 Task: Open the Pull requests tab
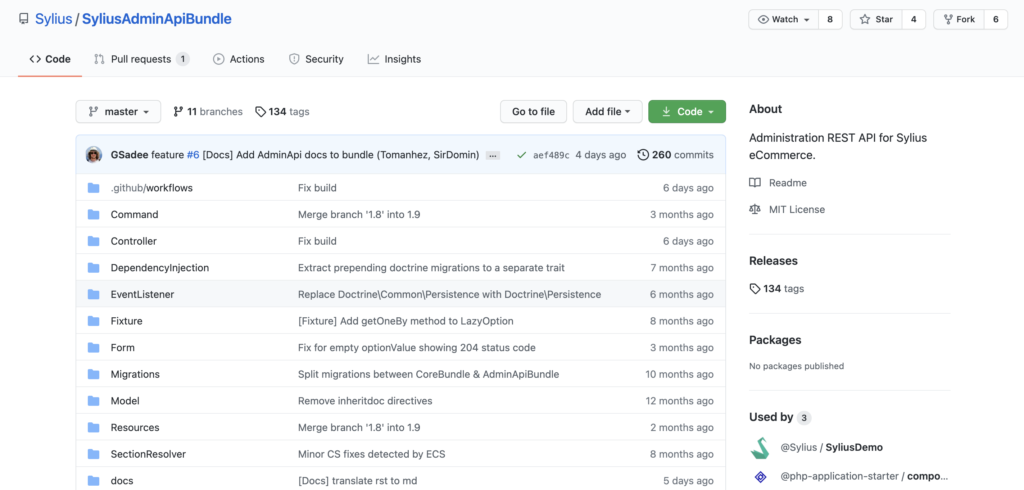coord(141,59)
